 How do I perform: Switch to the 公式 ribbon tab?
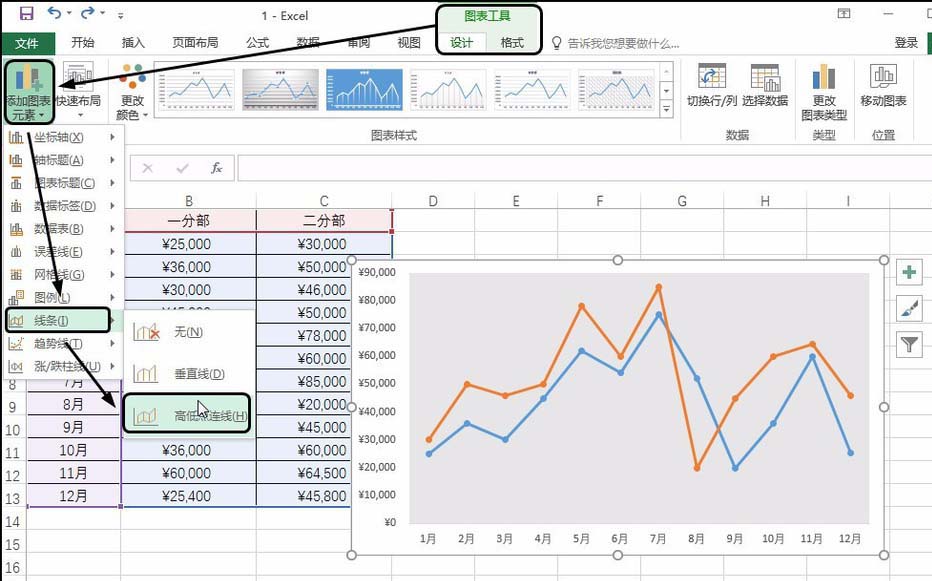tap(257, 42)
